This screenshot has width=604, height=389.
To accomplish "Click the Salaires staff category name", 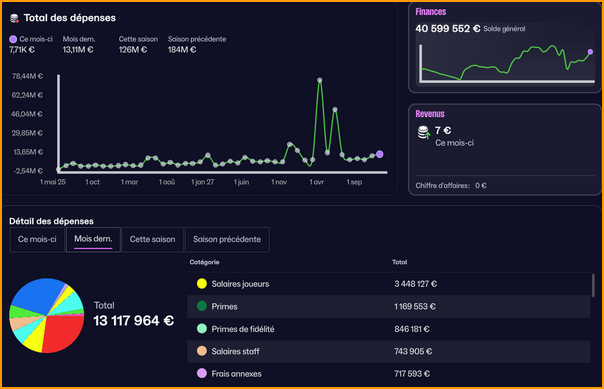I will 235,351.
